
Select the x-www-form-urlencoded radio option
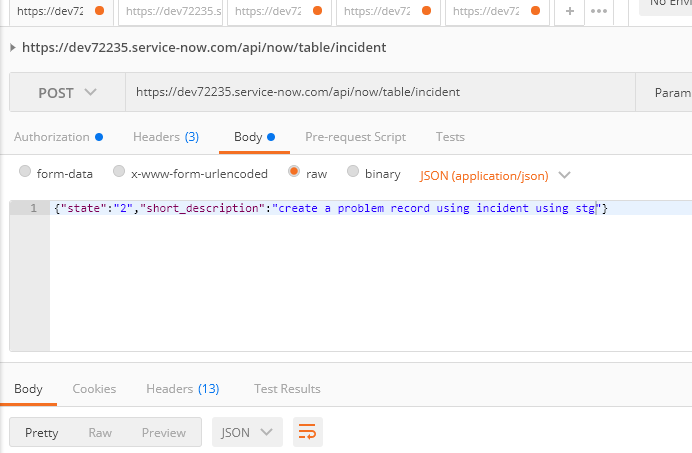click(119, 171)
